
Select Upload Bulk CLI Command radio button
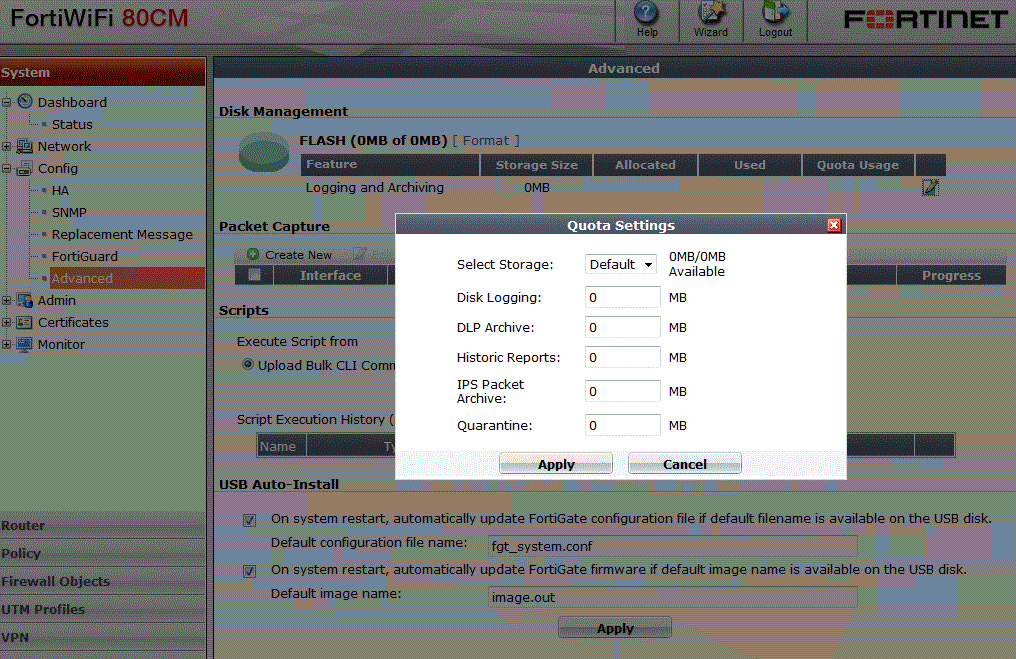(248, 364)
